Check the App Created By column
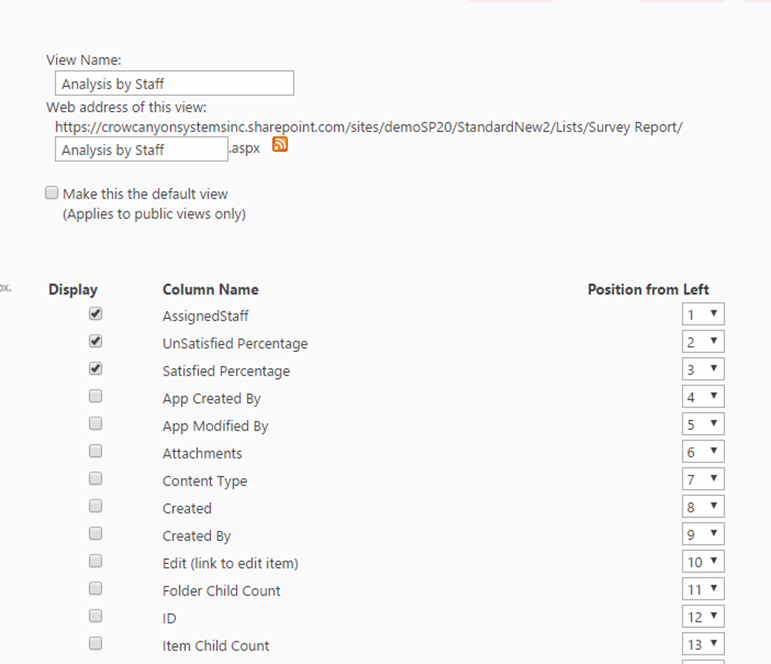 coord(96,396)
